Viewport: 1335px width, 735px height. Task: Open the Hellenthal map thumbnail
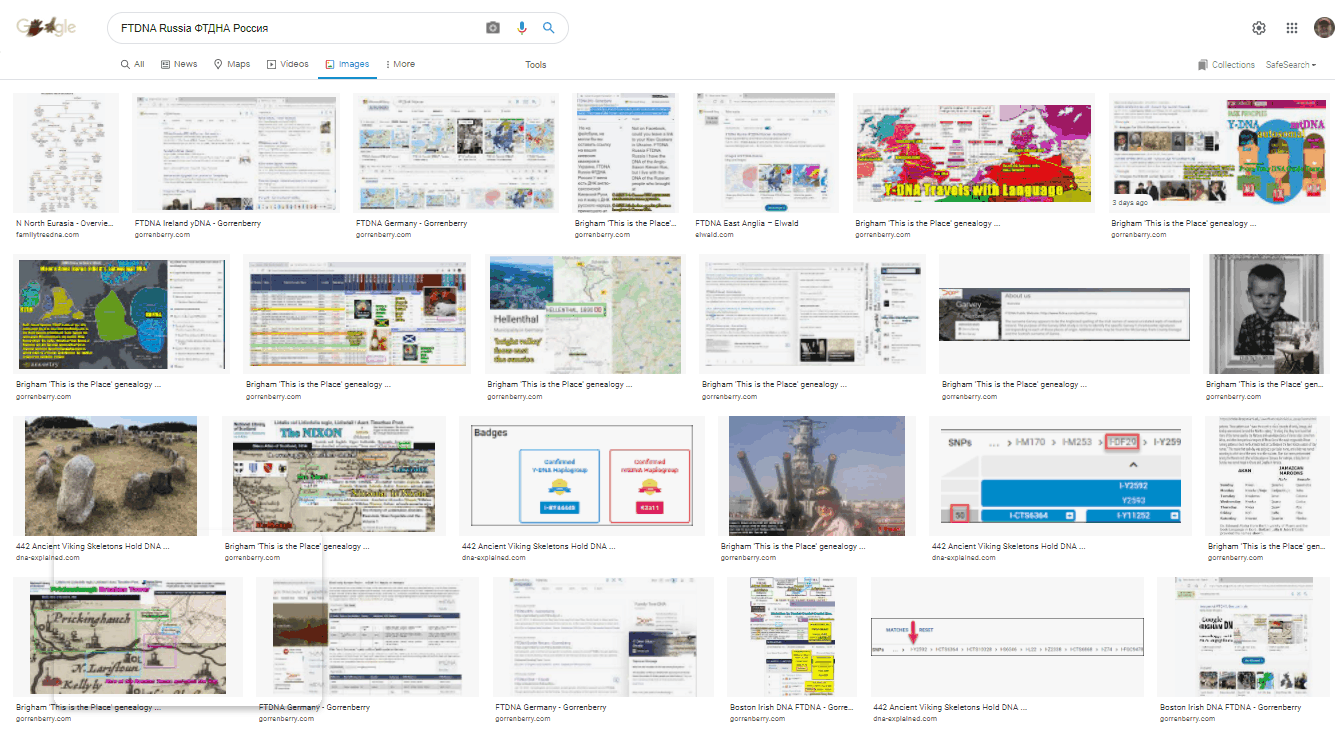point(584,314)
